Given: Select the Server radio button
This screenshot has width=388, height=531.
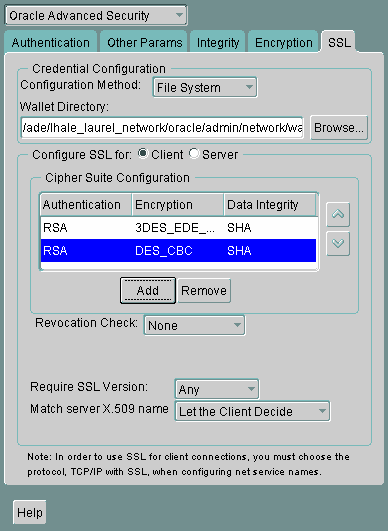Looking at the screenshot, I should pos(194,154).
